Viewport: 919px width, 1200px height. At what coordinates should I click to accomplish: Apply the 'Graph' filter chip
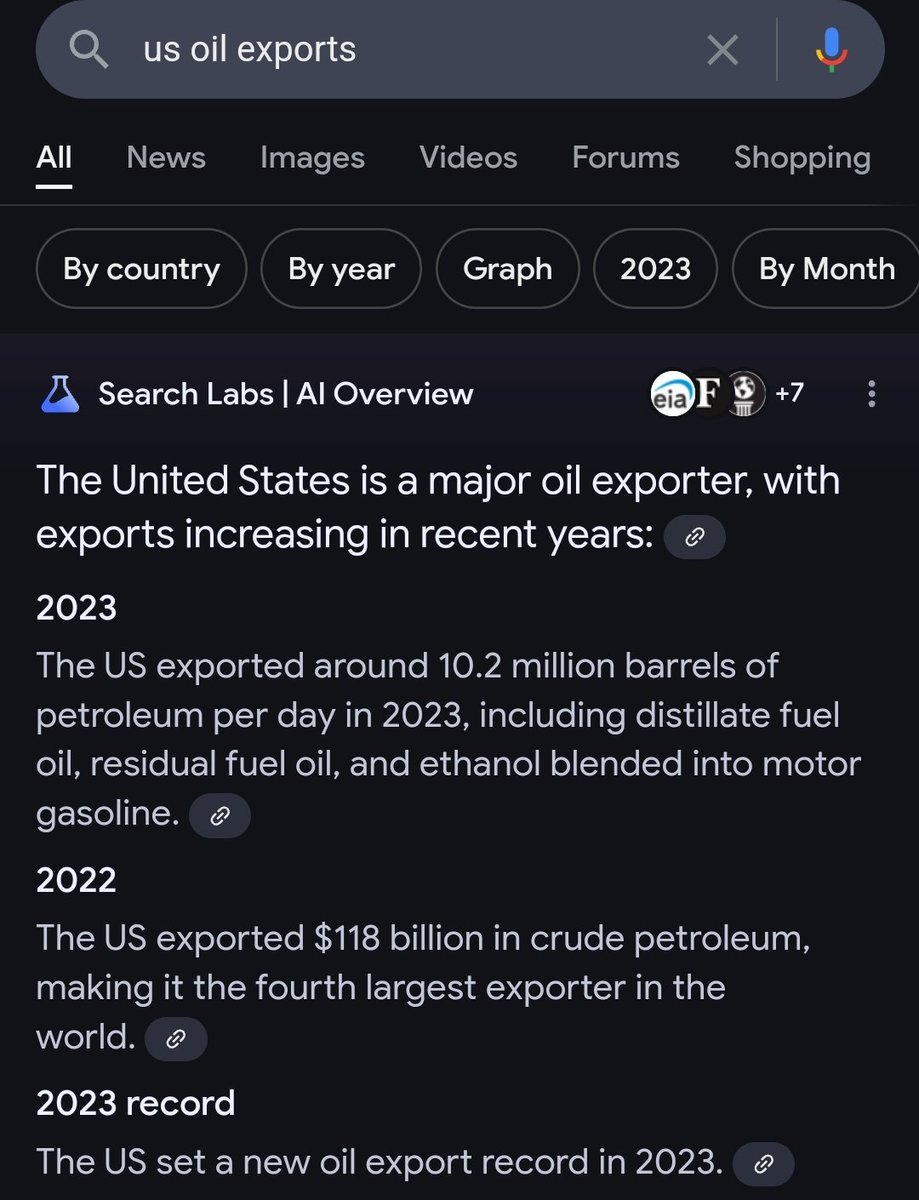(x=507, y=269)
